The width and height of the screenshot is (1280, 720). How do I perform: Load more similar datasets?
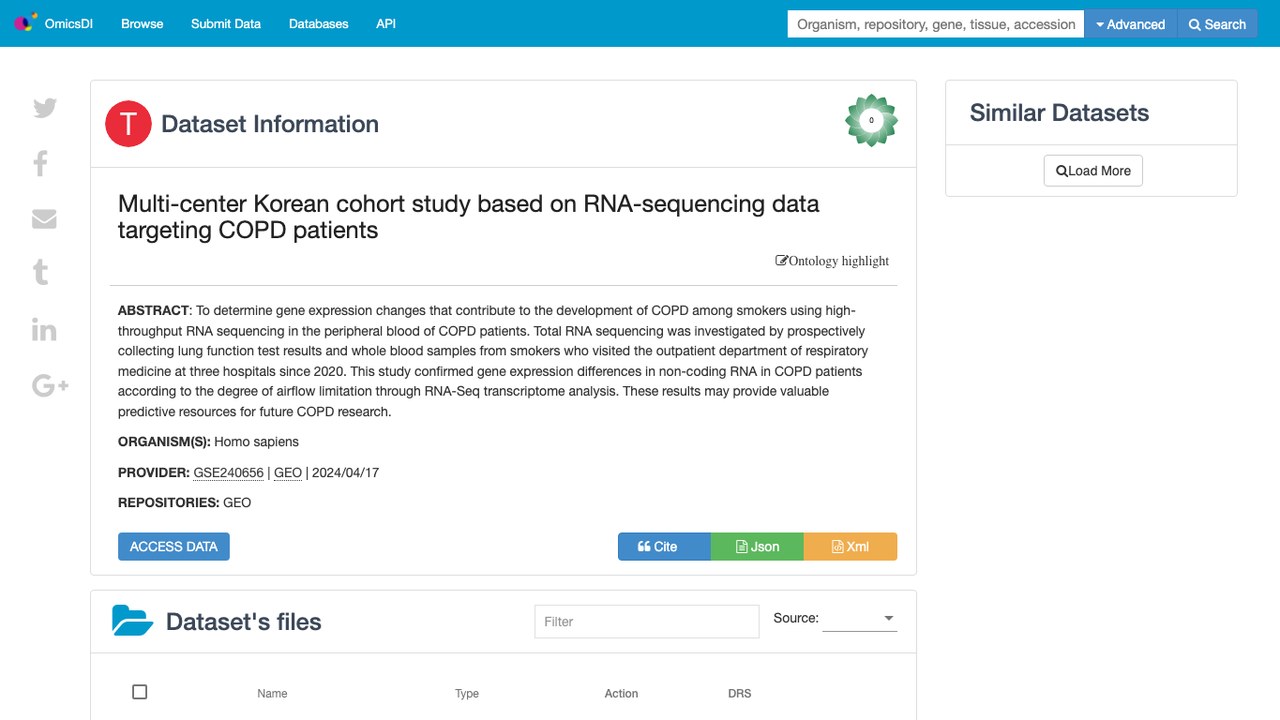click(1093, 171)
